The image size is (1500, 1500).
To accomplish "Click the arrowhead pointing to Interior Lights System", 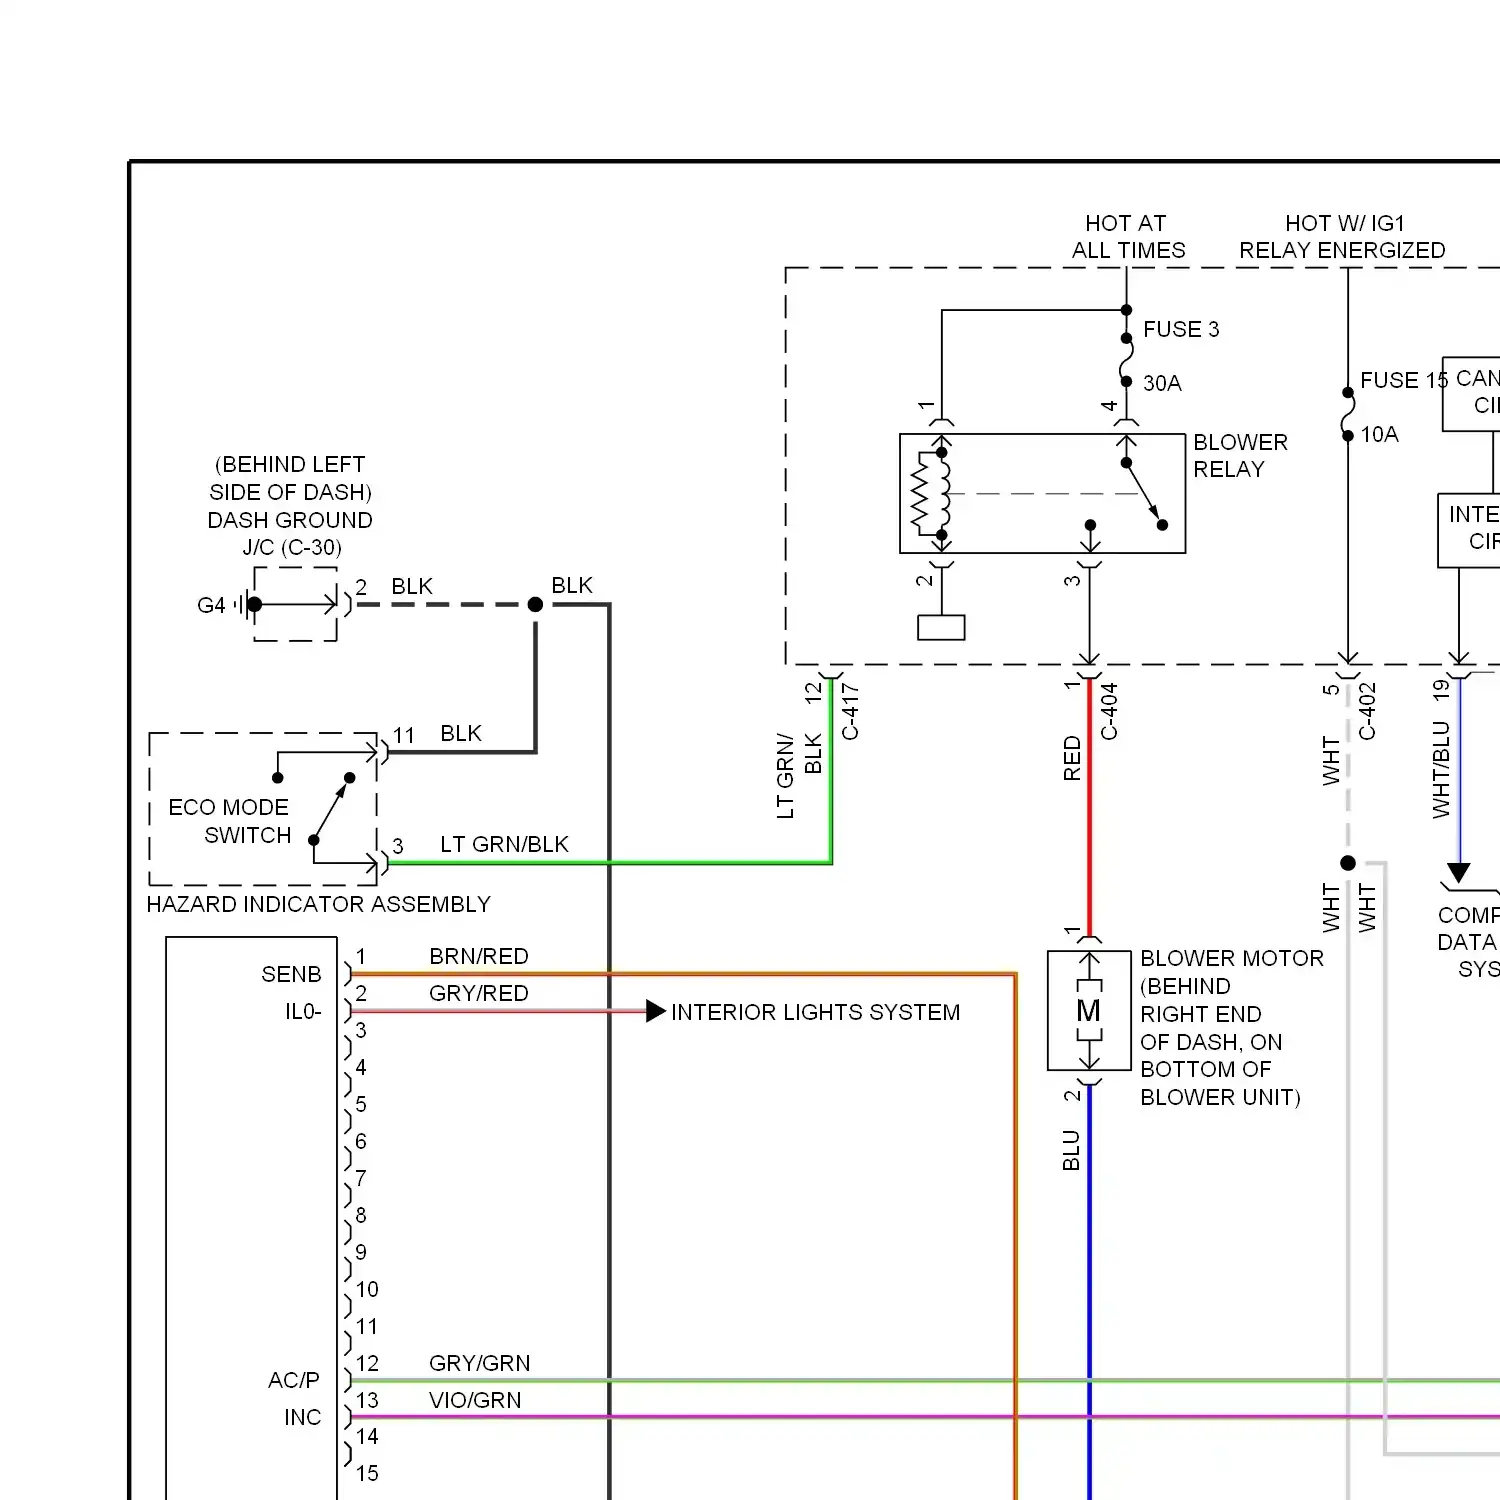I will tap(656, 1011).
